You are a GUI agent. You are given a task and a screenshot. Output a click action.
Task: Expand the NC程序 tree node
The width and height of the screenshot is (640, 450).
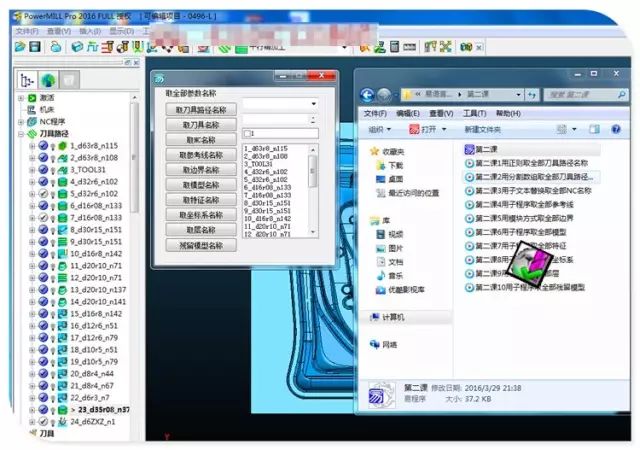click(21, 122)
